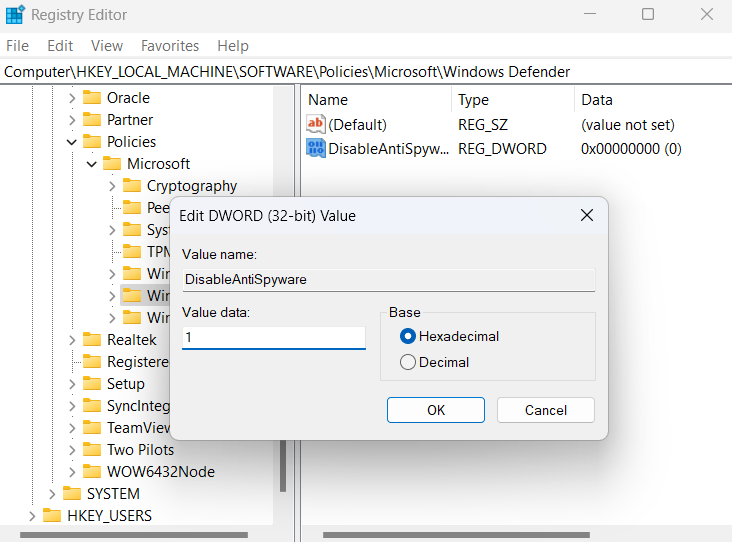Expand the Setup tree node
Image resolution: width=732 pixels, height=542 pixels.
point(72,384)
